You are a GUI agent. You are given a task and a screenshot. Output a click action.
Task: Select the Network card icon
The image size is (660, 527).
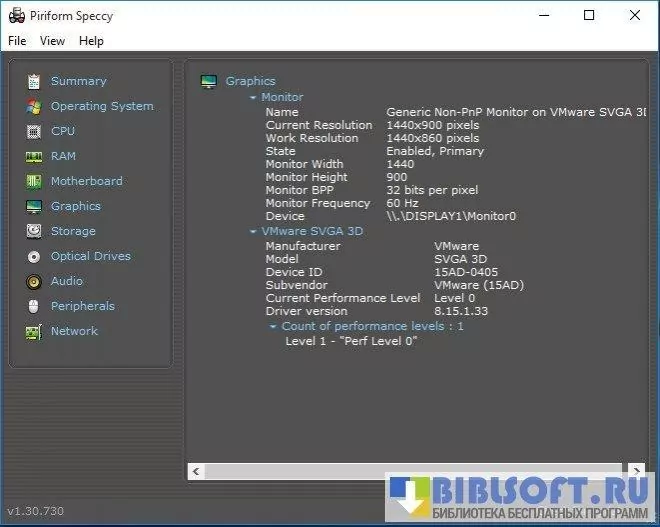34,331
